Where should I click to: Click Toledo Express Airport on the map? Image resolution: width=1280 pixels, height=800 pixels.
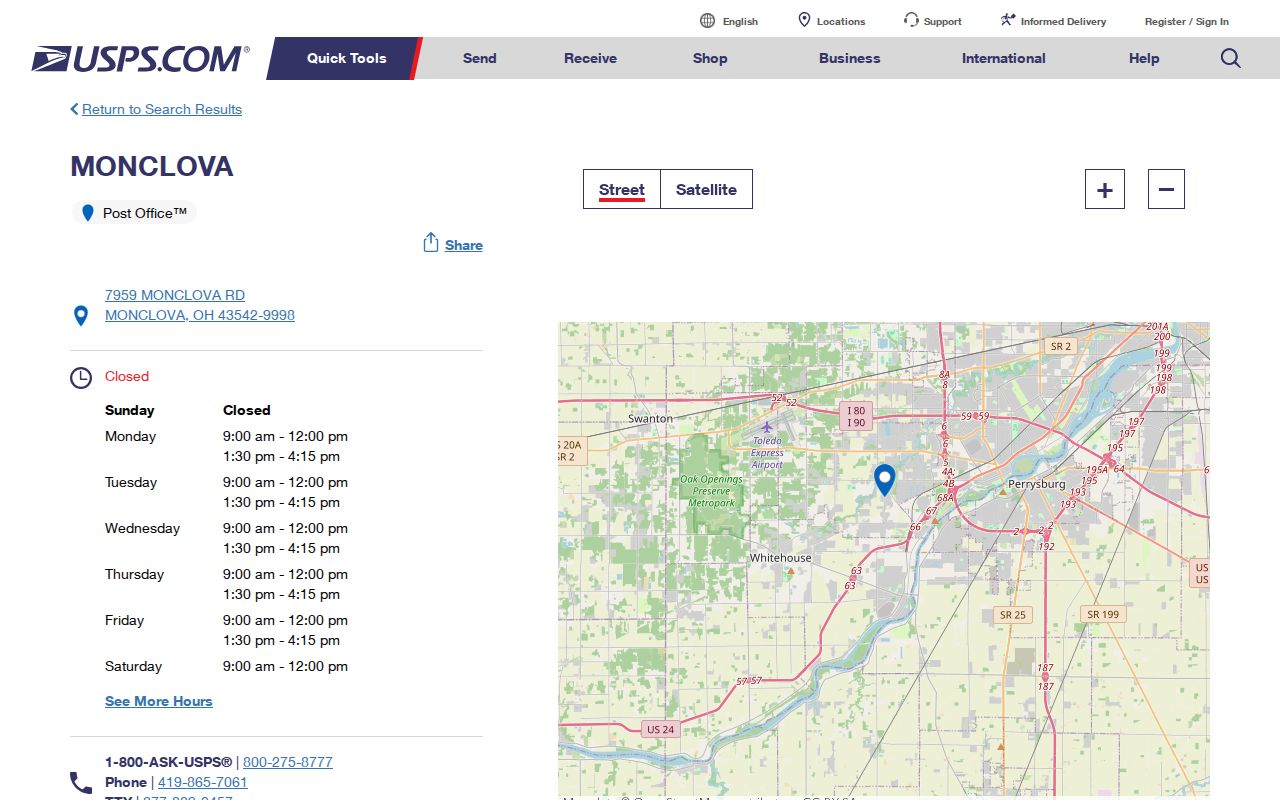pyautogui.click(x=767, y=452)
